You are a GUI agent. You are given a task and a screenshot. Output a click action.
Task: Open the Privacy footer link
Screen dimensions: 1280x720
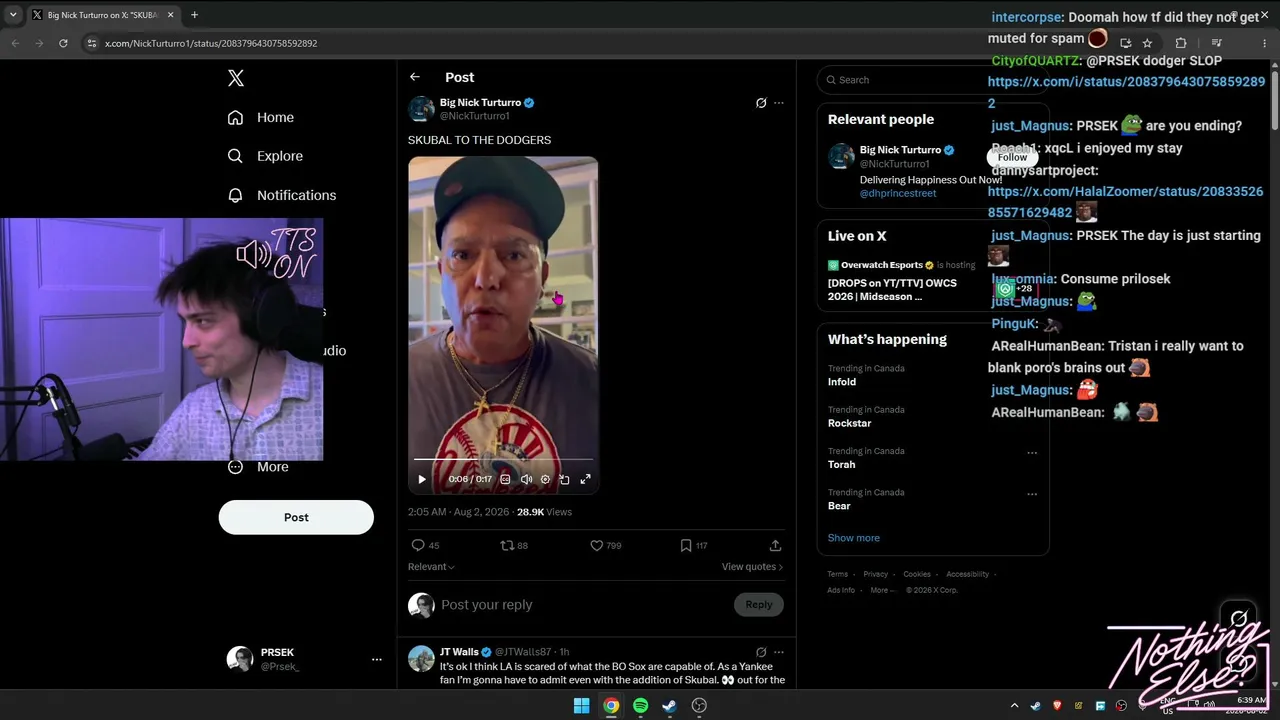point(875,574)
